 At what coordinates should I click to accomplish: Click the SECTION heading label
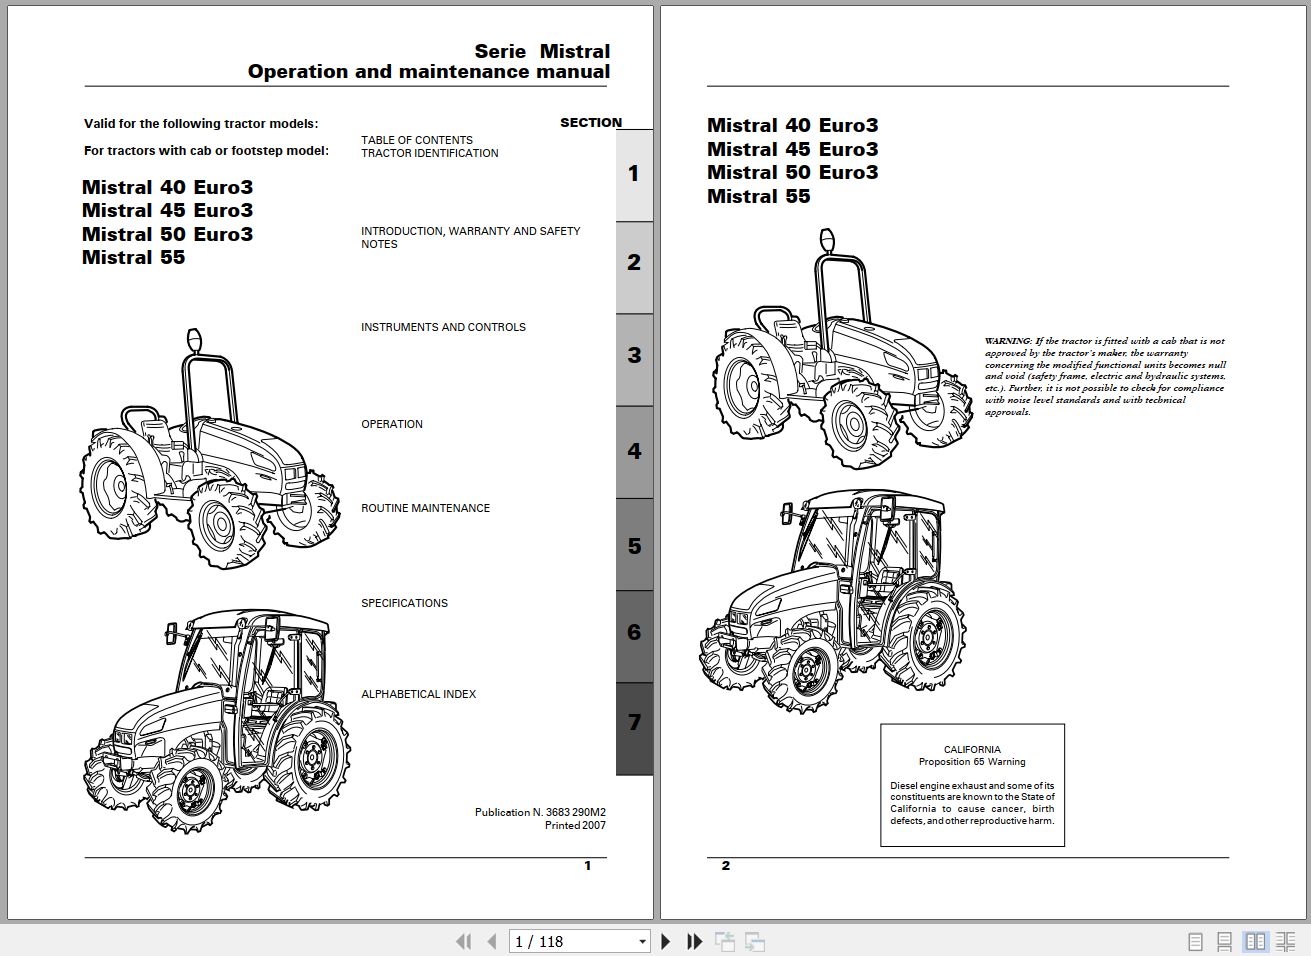tap(591, 122)
